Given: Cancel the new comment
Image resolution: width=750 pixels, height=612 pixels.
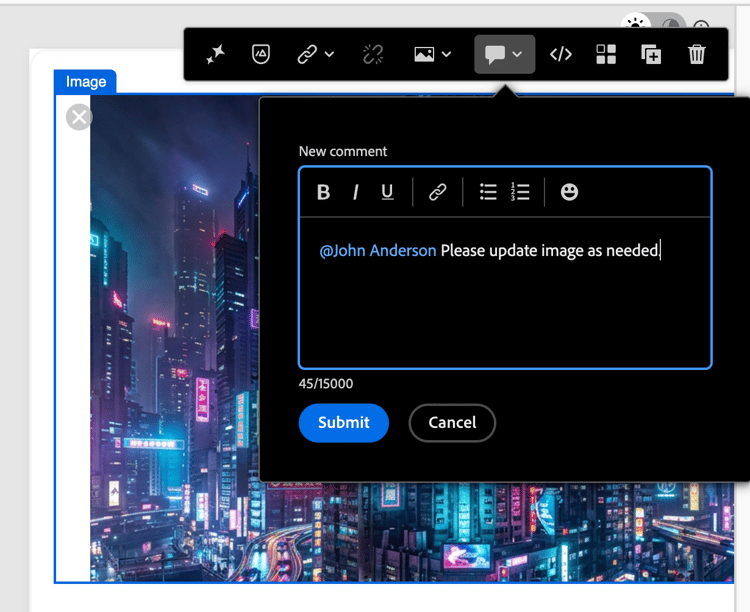Looking at the screenshot, I should 452,423.
